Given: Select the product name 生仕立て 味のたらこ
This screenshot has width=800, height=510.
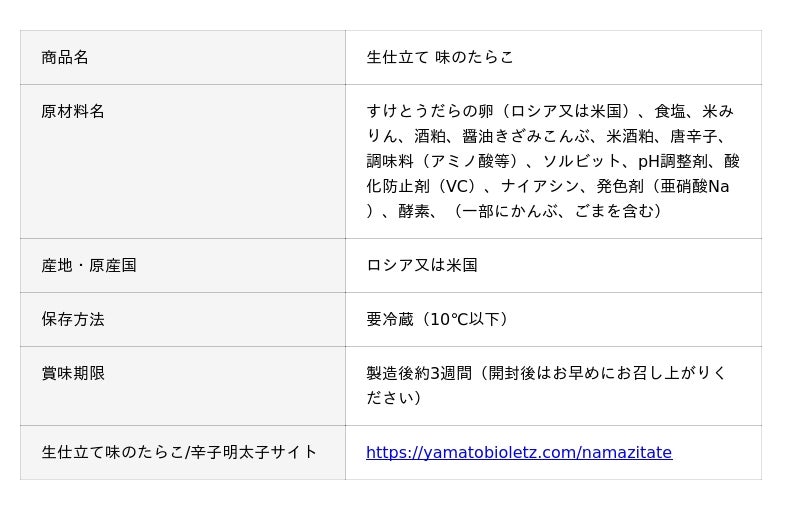Looking at the screenshot, I should tap(440, 58).
